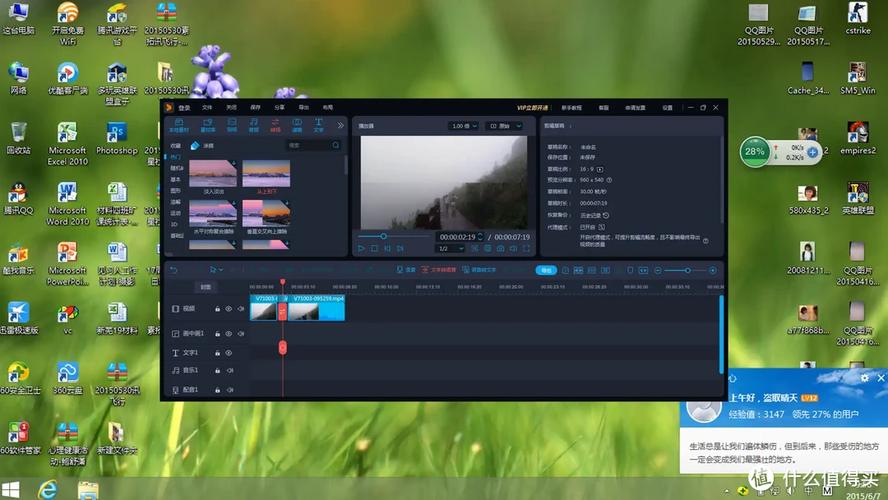Image resolution: width=888 pixels, height=500 pixels.
Task: Select the V71003-095258.mp4 clip on the timeline
Action: tap(317, 308)
